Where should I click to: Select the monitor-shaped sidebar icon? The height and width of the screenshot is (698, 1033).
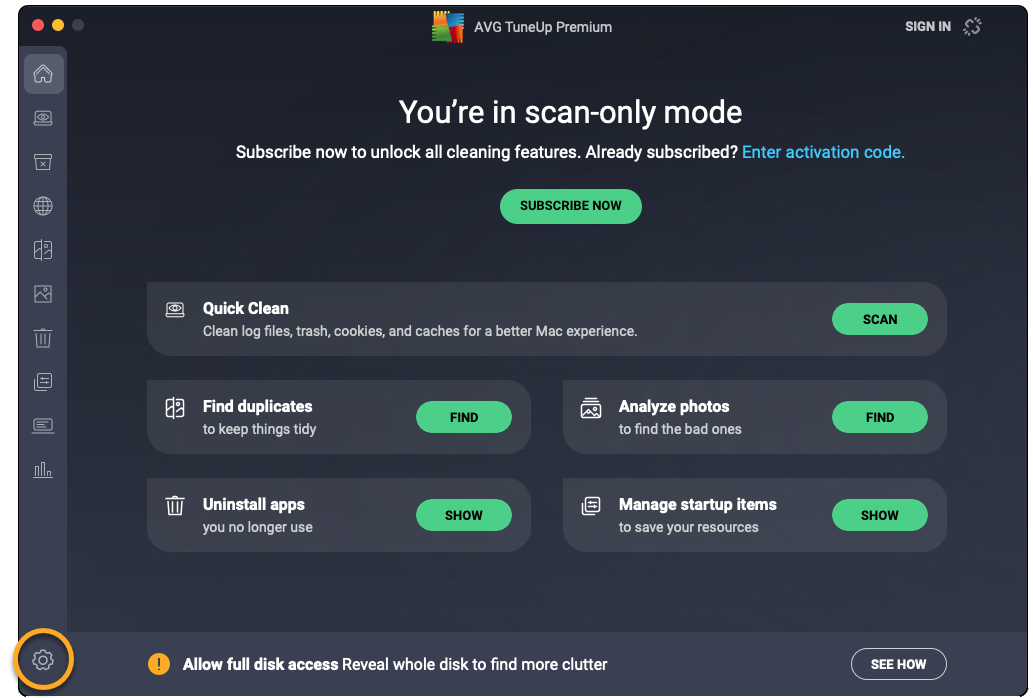[43, 426]
